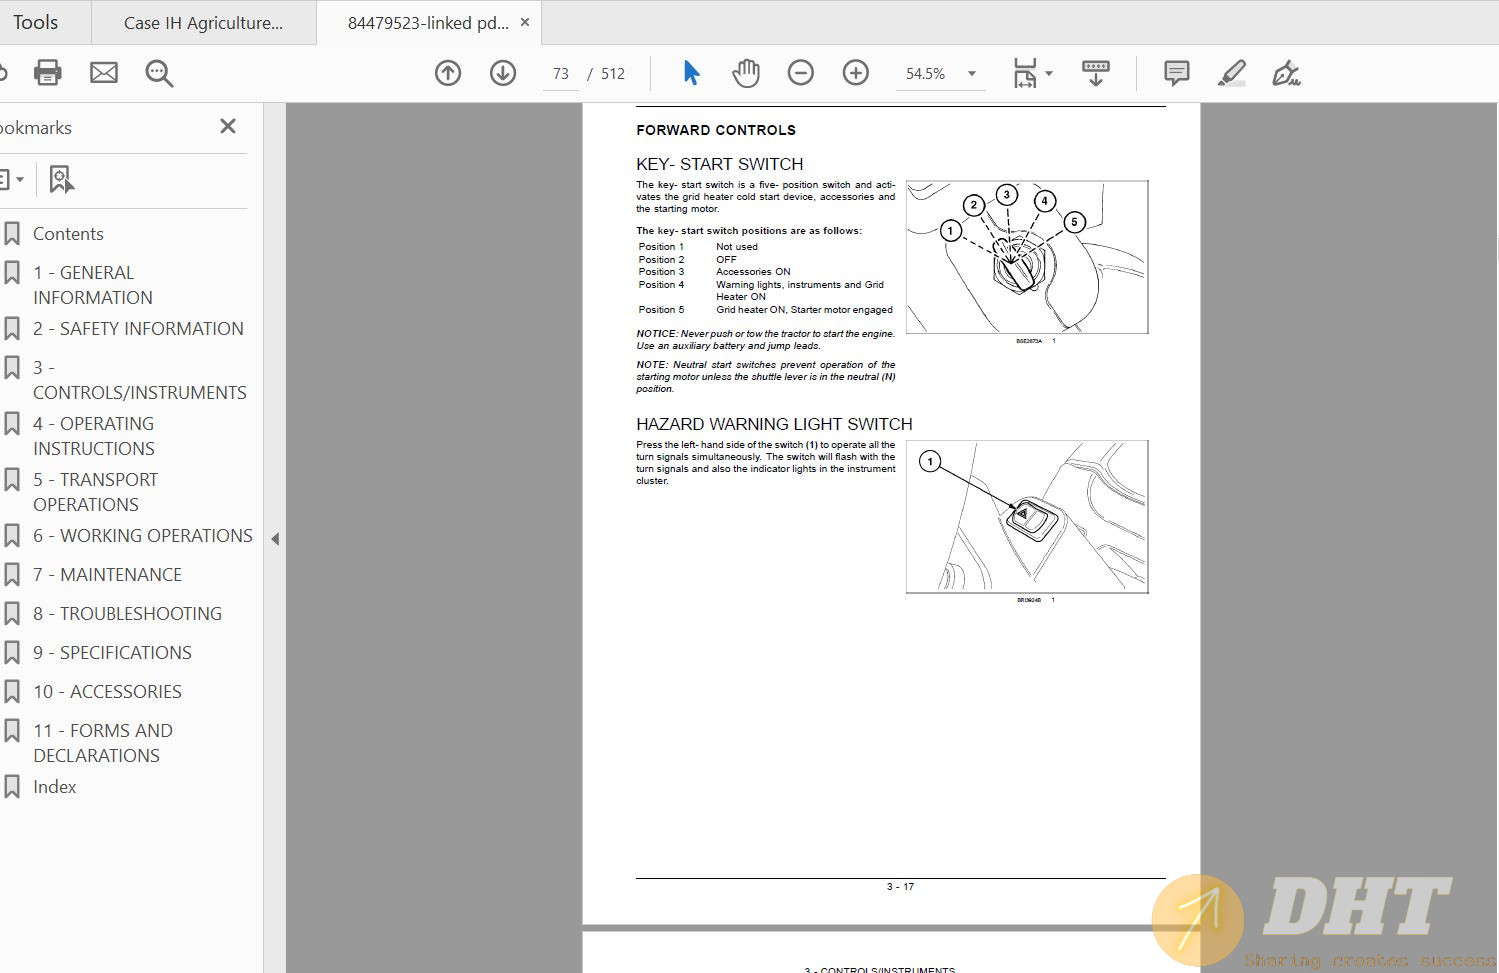
Task: Activate the hand pan tool
Action: (746, 73)
